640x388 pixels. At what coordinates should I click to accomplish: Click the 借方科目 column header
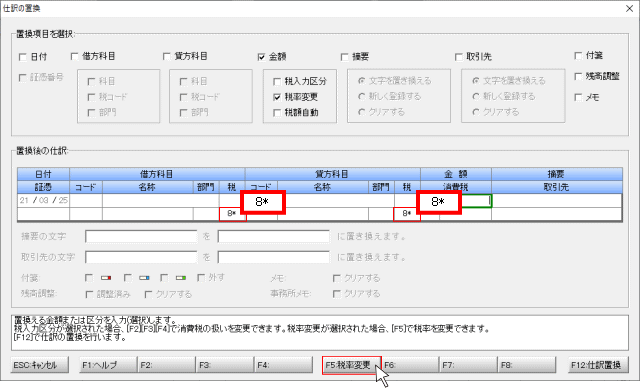[157, 174]
